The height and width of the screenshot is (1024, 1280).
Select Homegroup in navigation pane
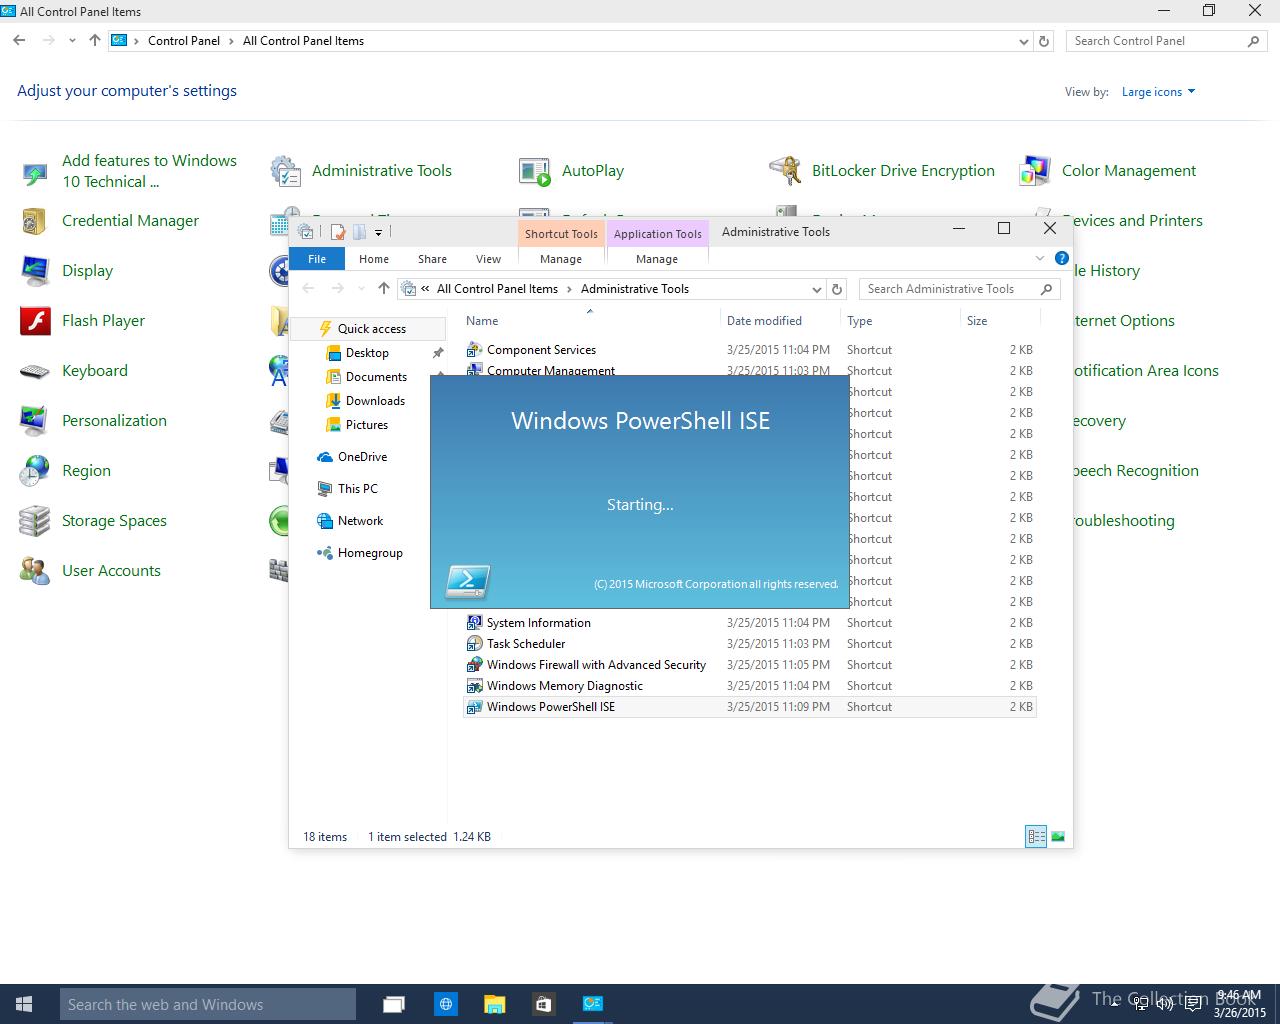370,553
